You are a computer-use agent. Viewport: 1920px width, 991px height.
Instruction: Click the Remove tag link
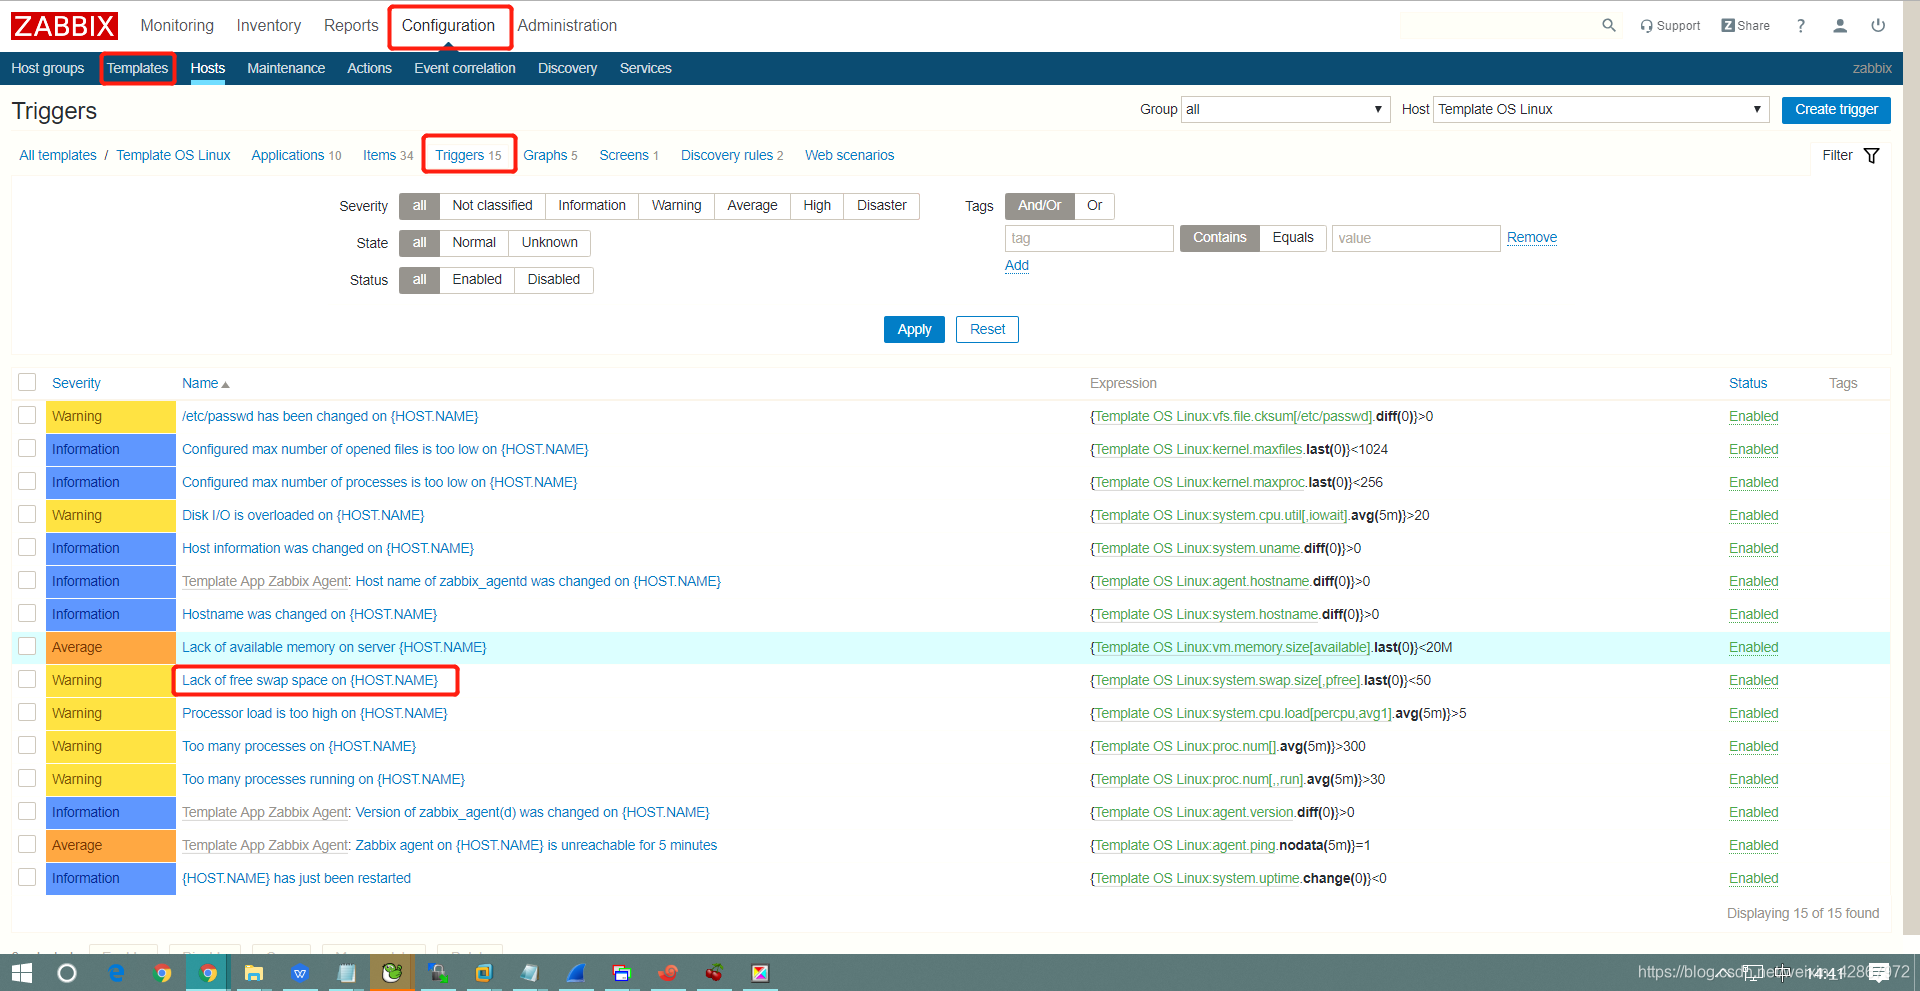point(1532,237)
